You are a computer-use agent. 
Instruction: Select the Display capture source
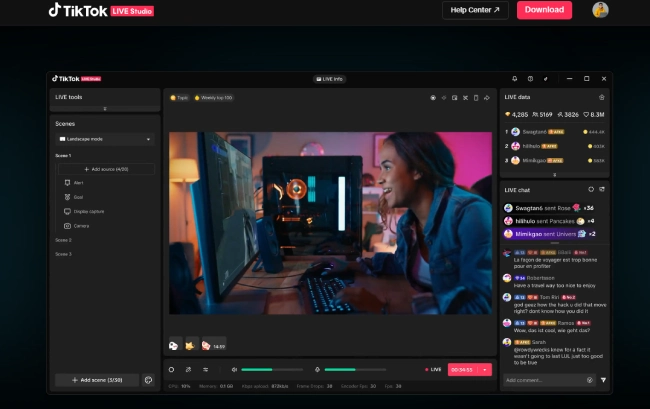click(88, 211)
